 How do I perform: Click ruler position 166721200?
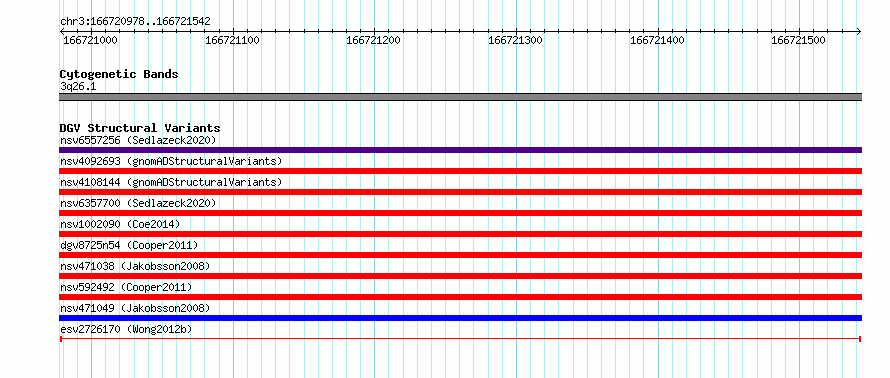(x=373, y=40)
